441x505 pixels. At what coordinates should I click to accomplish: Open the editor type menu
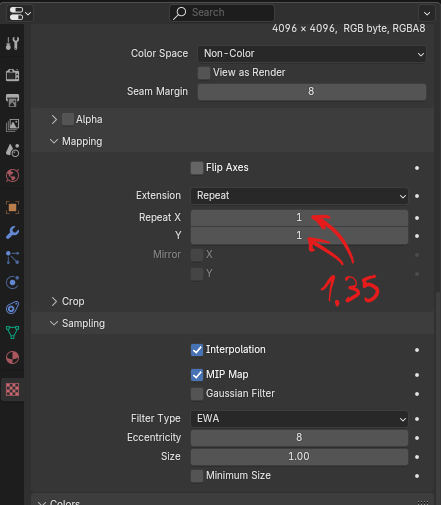[x=20, y=13]
